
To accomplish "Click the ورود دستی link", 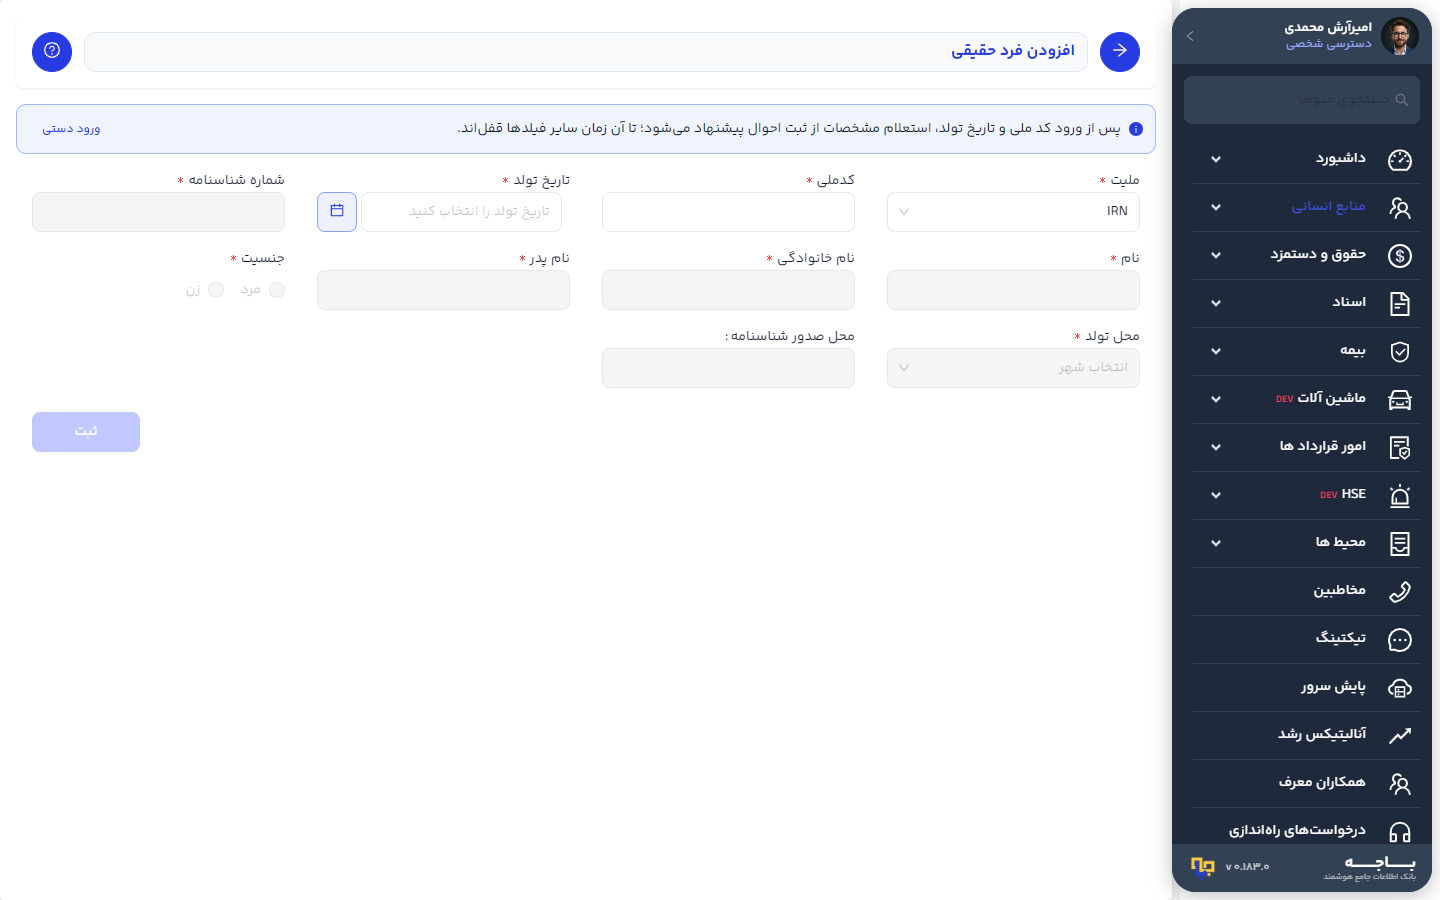I will point(71,129).
